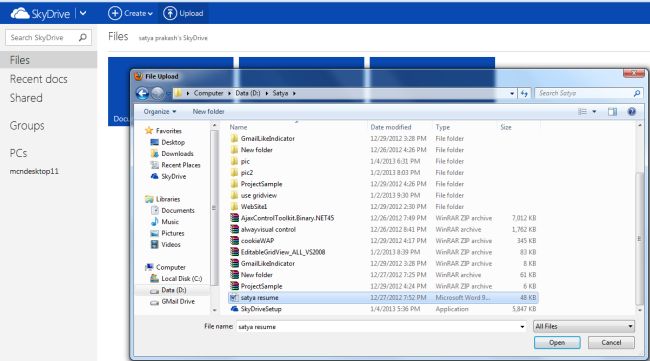650x361 pixels.
Task: Select EditableGridView_ALL_VS2008 archive icon
Action: point(235,252)
